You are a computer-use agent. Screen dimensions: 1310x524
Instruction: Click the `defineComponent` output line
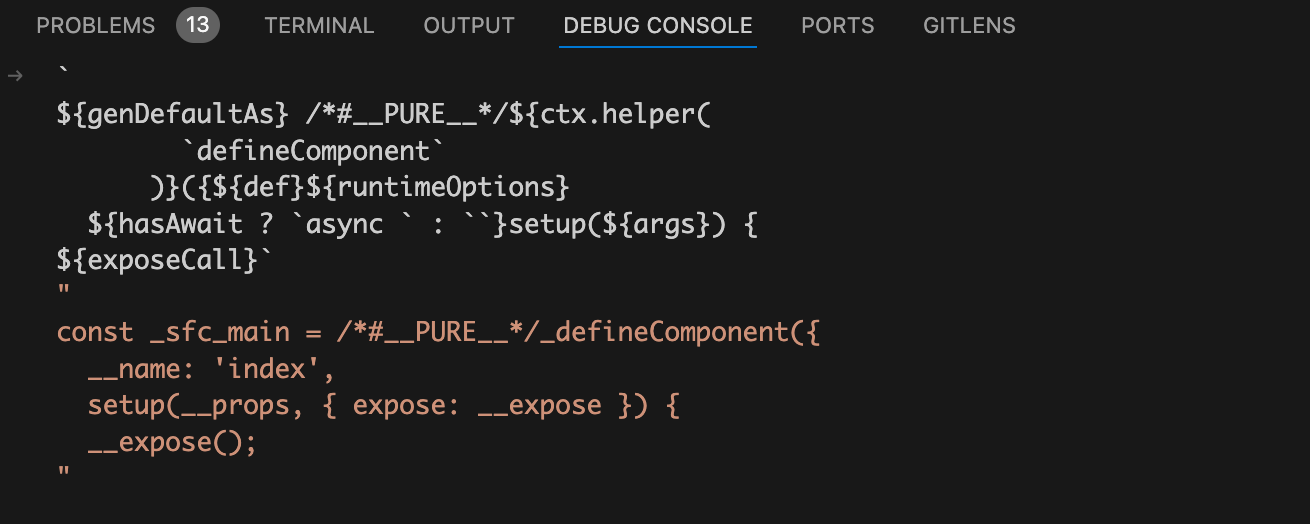pyautogui.click(x=315, y=151)
